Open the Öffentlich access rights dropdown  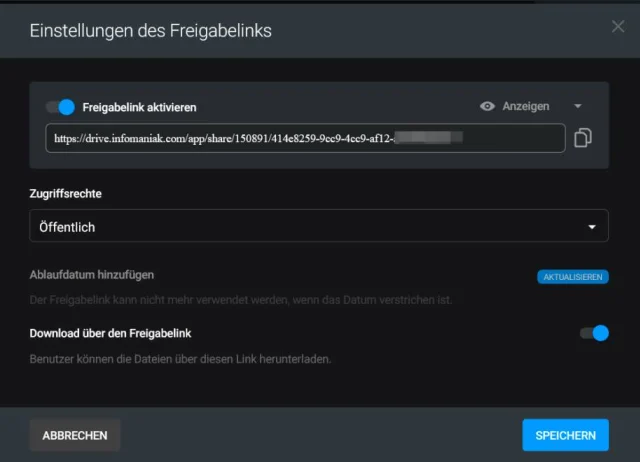pos(318,226)
